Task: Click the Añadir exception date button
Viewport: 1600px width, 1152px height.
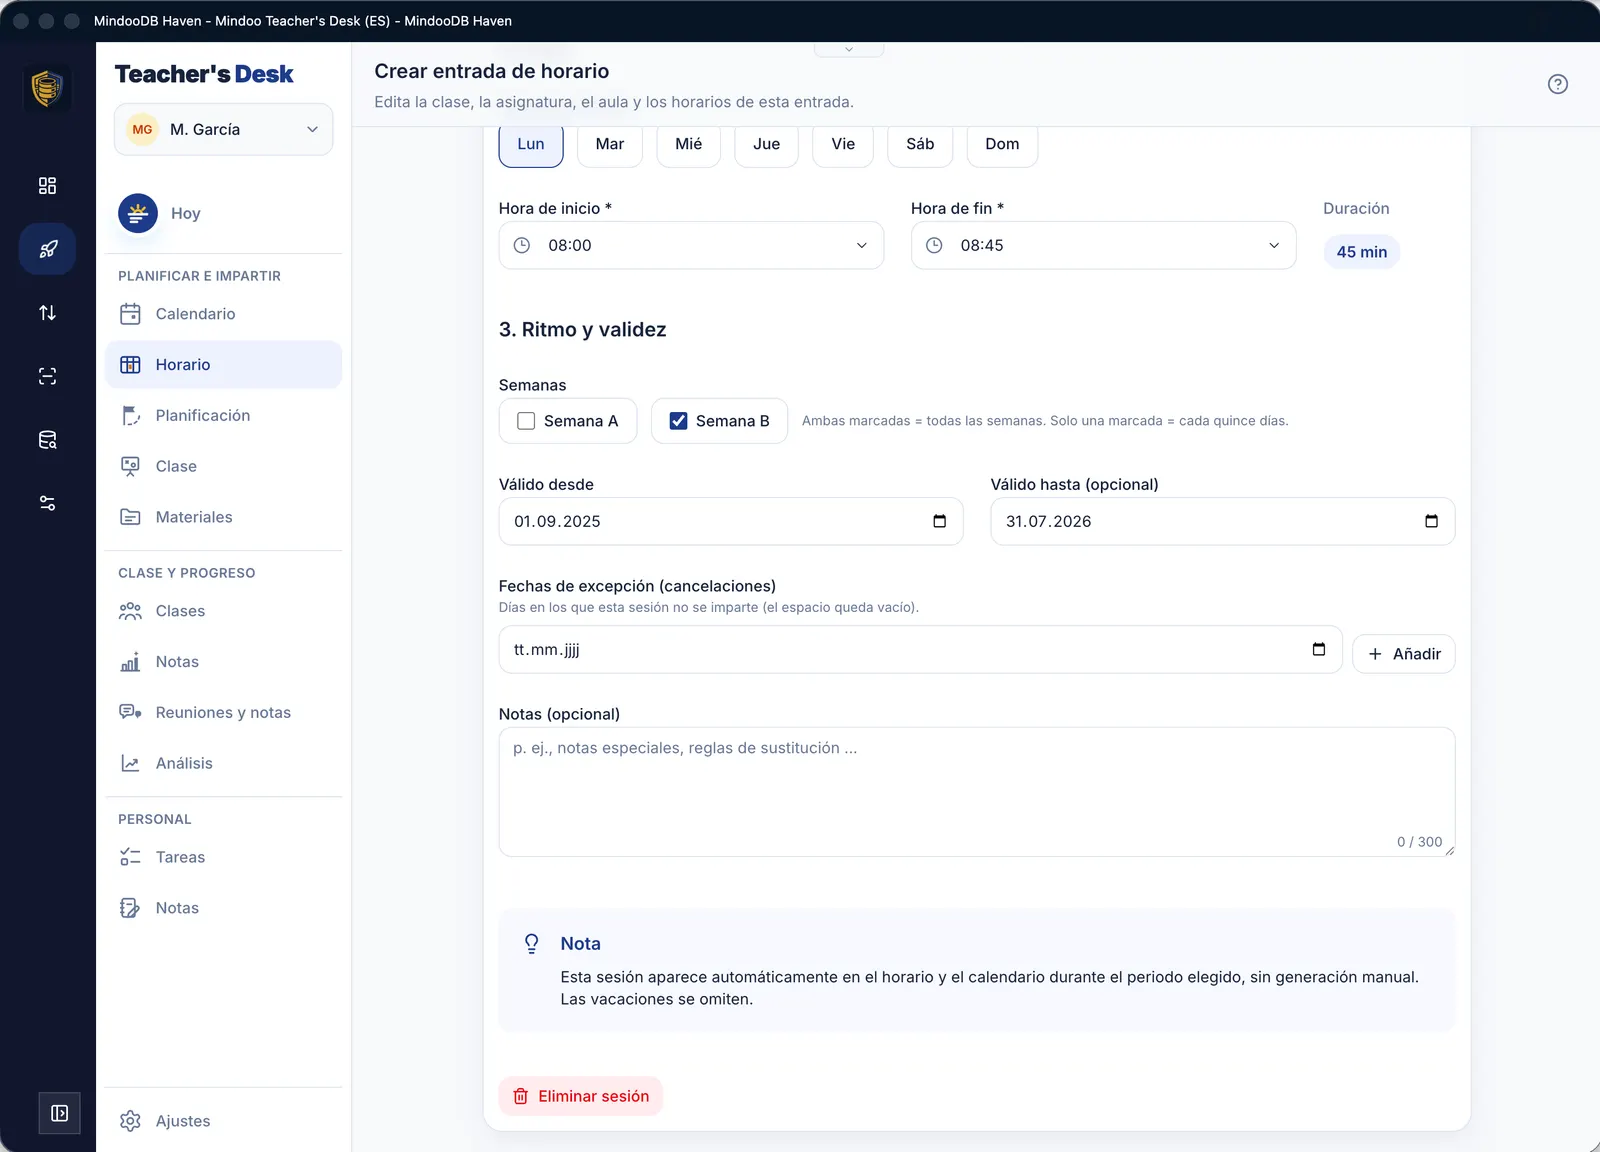Action: pyautogui.click(x=1403, y=654)
